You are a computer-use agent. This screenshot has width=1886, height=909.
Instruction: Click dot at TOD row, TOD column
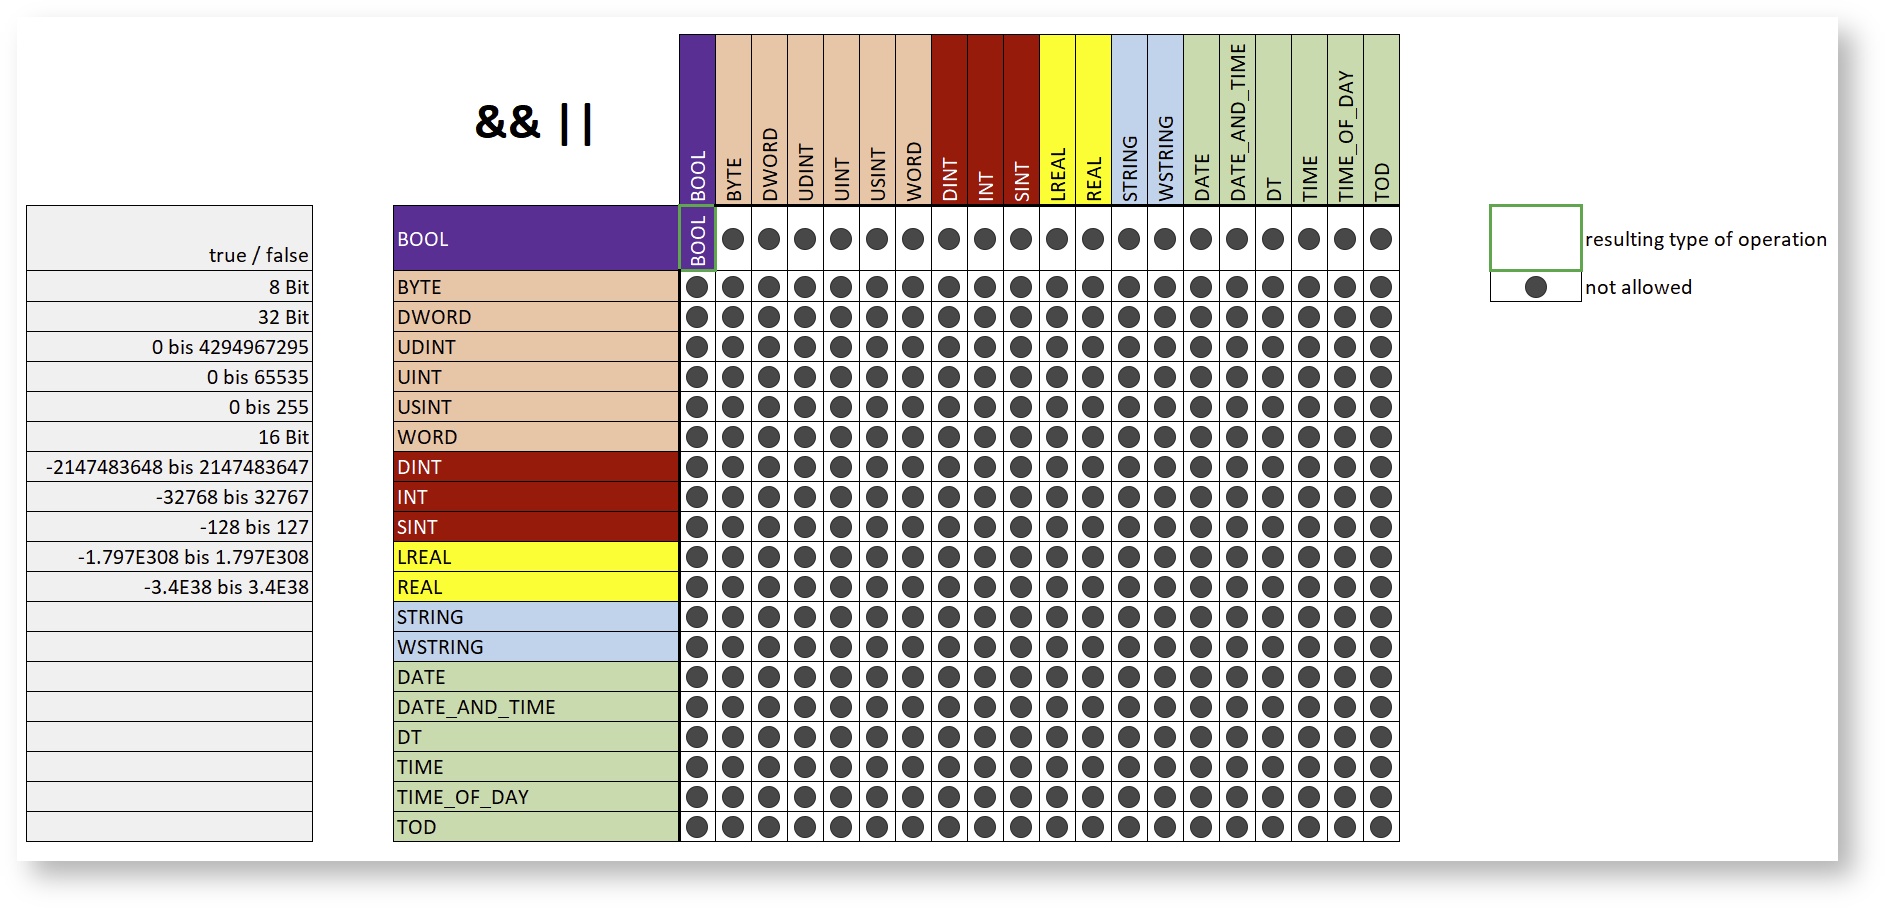[x=1381, y=827]
